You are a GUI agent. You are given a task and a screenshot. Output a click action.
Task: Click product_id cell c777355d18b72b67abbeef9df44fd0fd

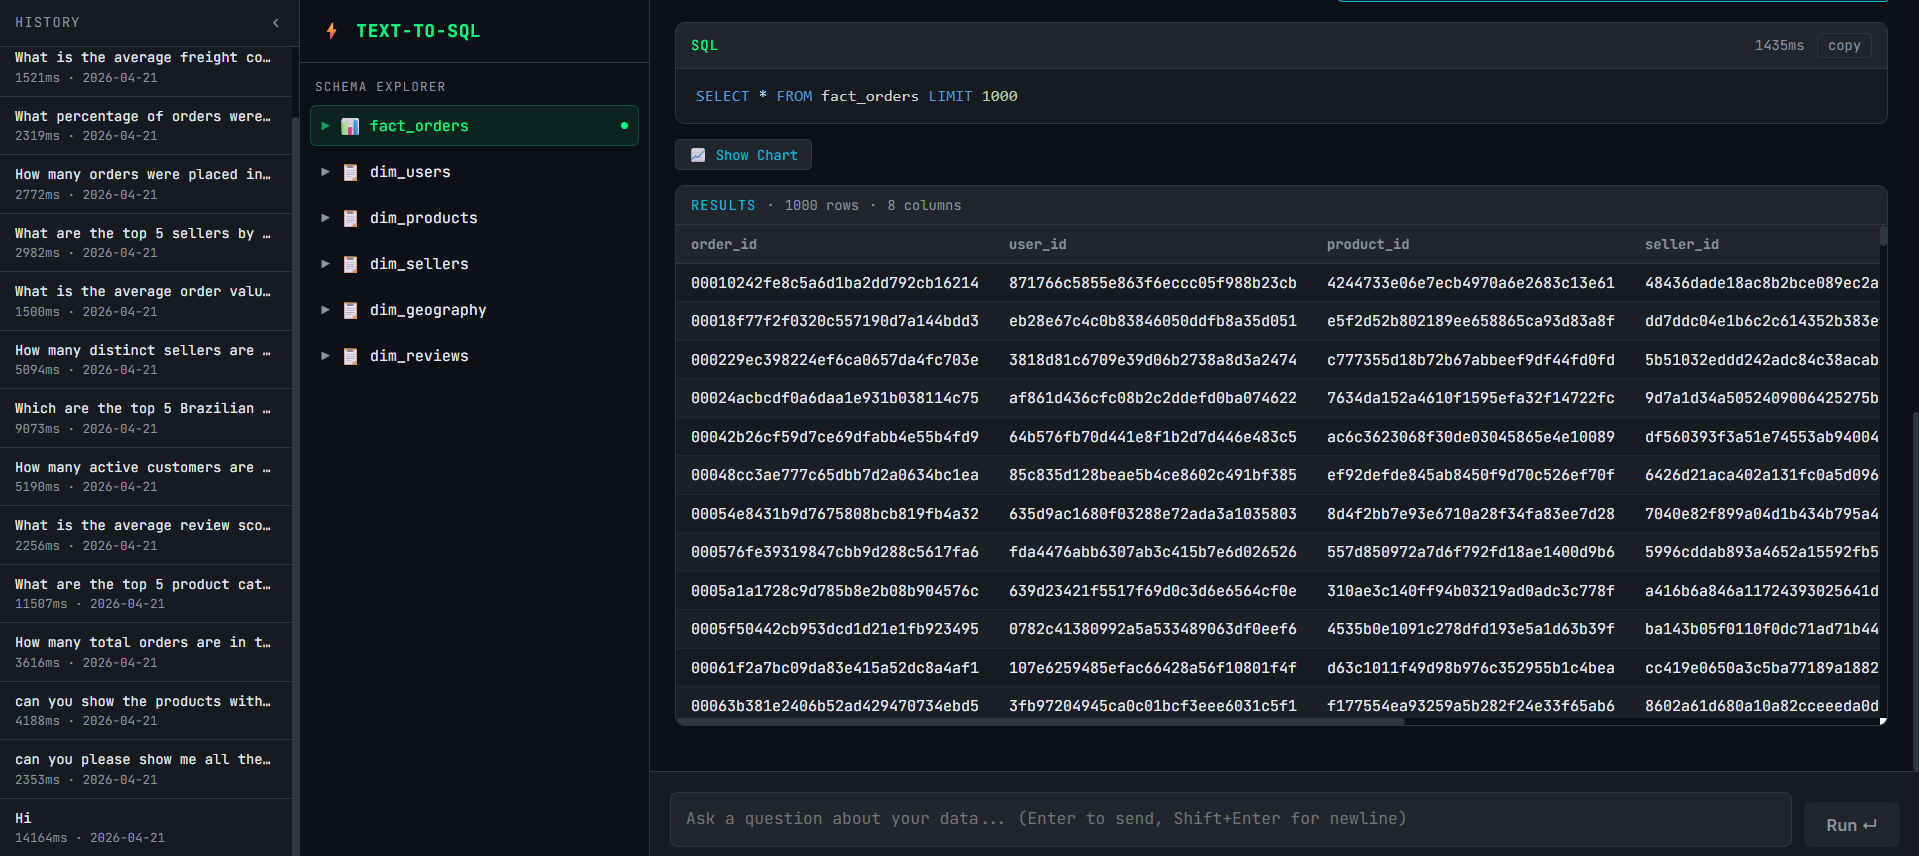(x=1471, y=360)
